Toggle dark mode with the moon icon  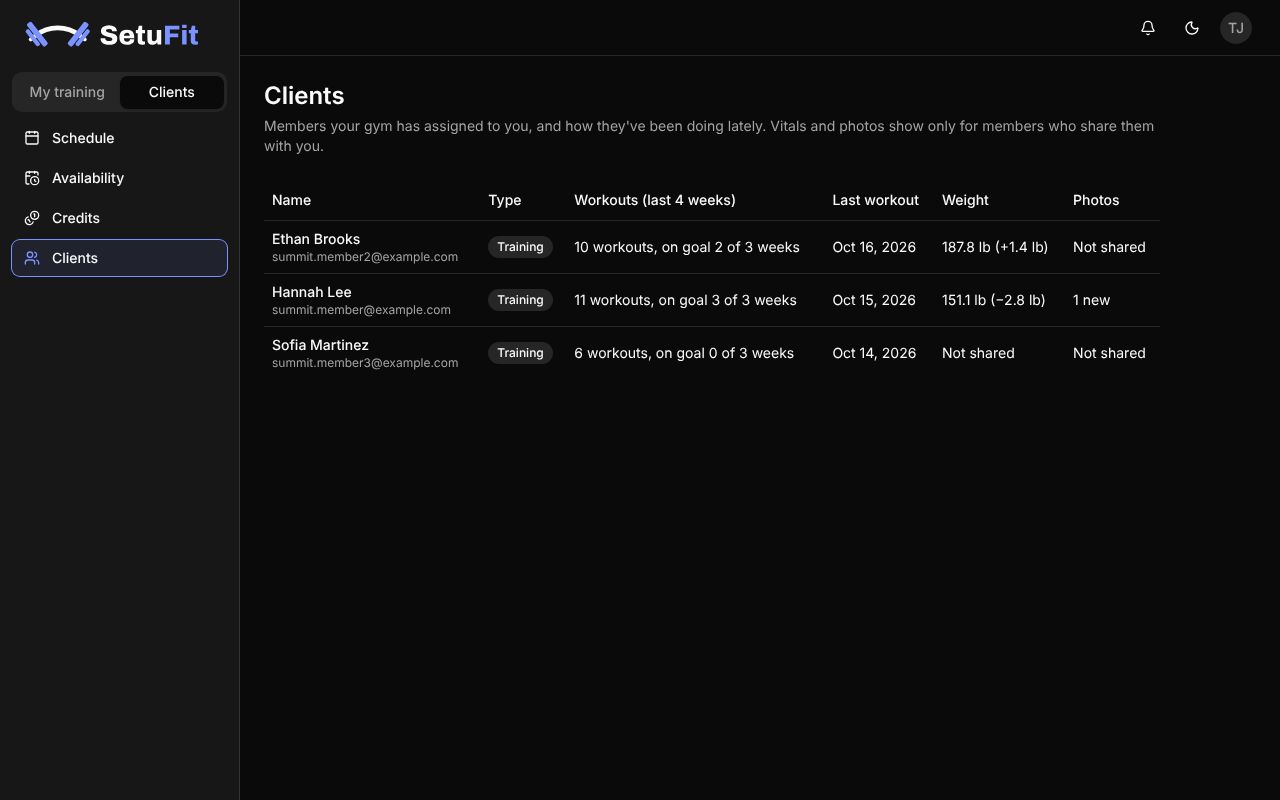coord(1192,28)
